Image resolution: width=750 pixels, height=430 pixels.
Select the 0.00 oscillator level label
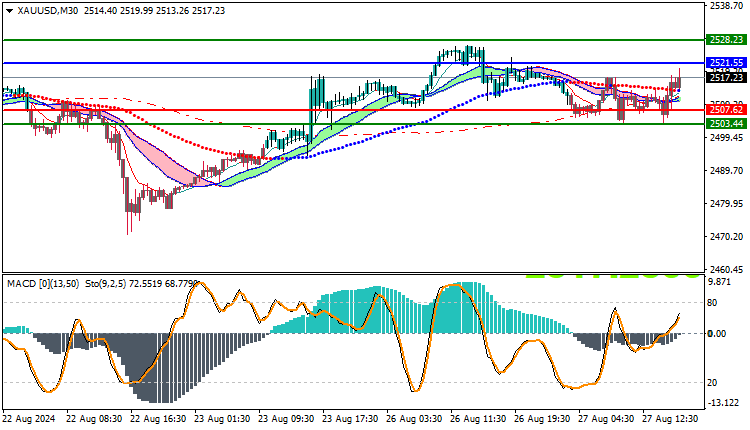point(717,334)
